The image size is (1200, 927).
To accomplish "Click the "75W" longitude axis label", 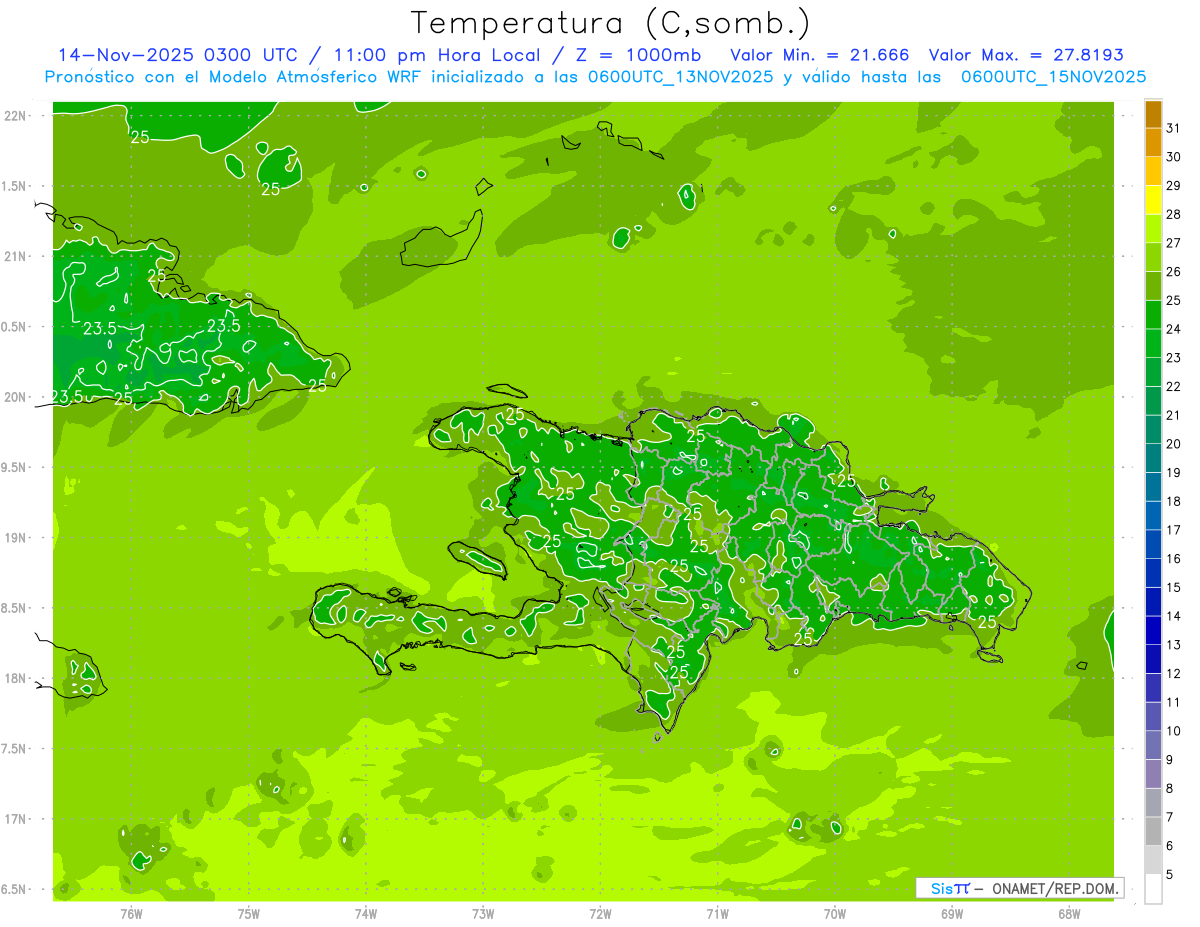I will (249, 914).
